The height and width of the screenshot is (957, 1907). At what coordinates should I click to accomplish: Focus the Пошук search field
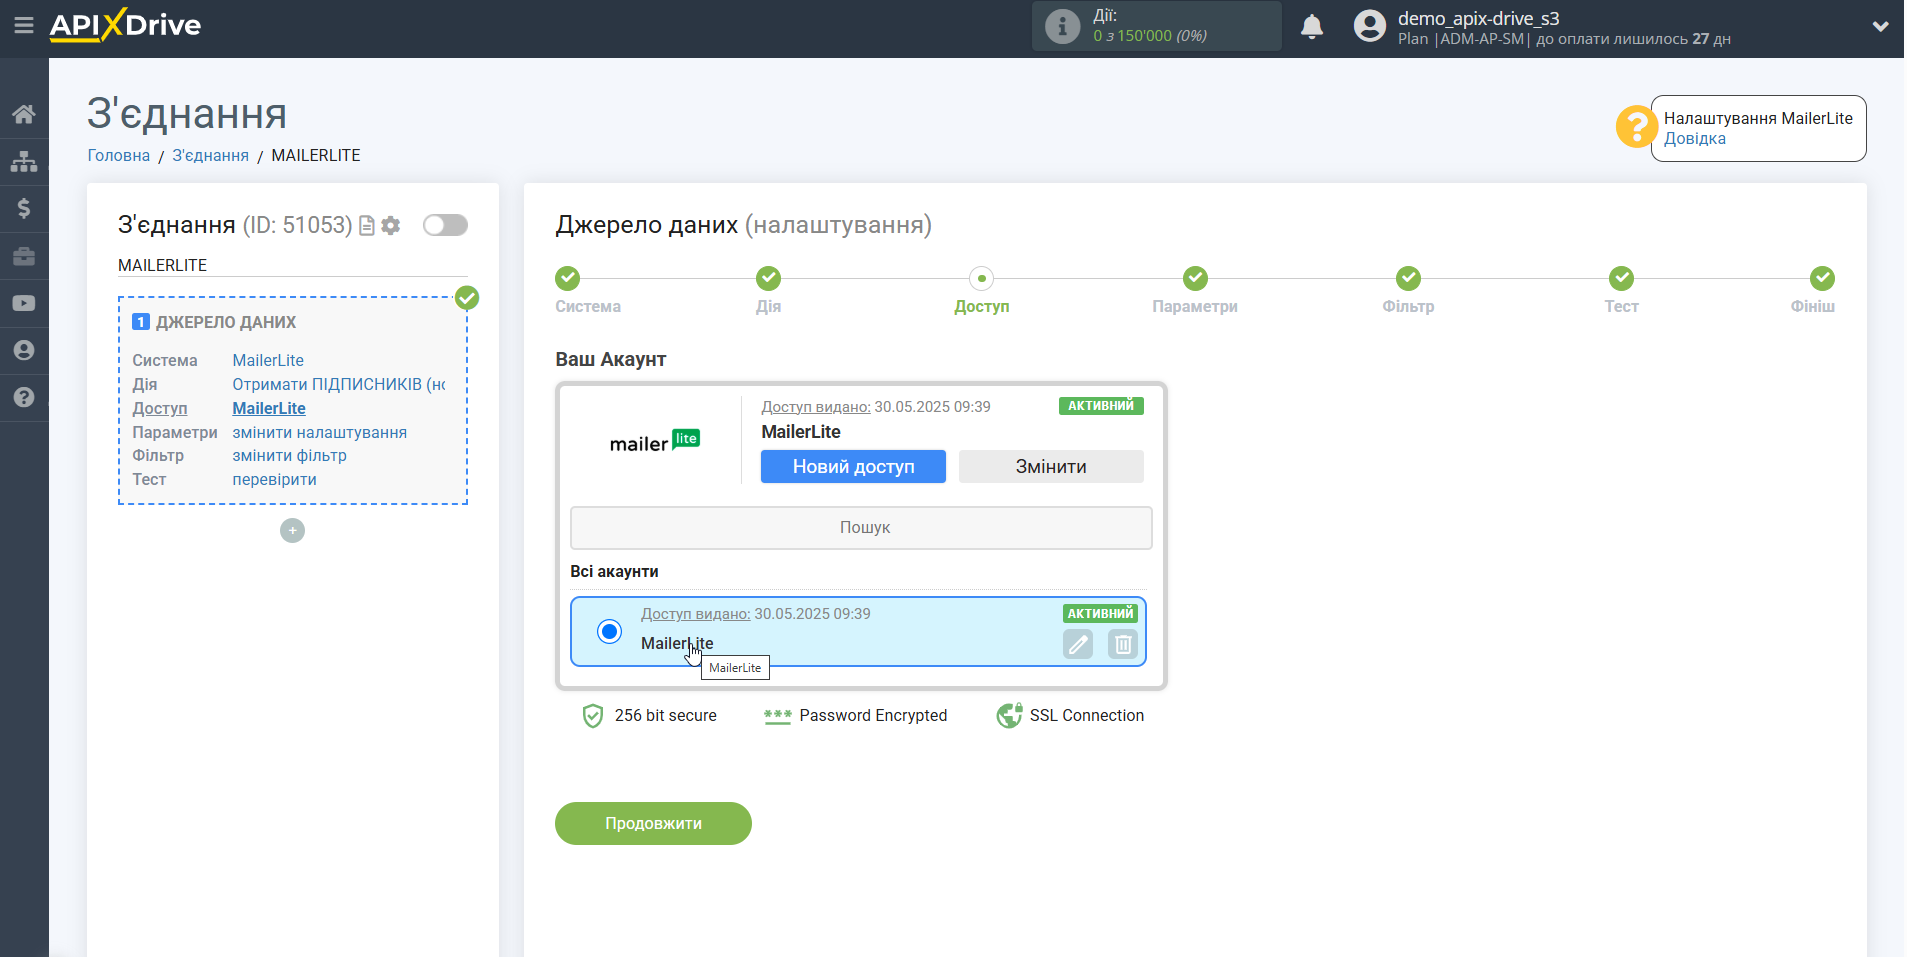point(861,527)
